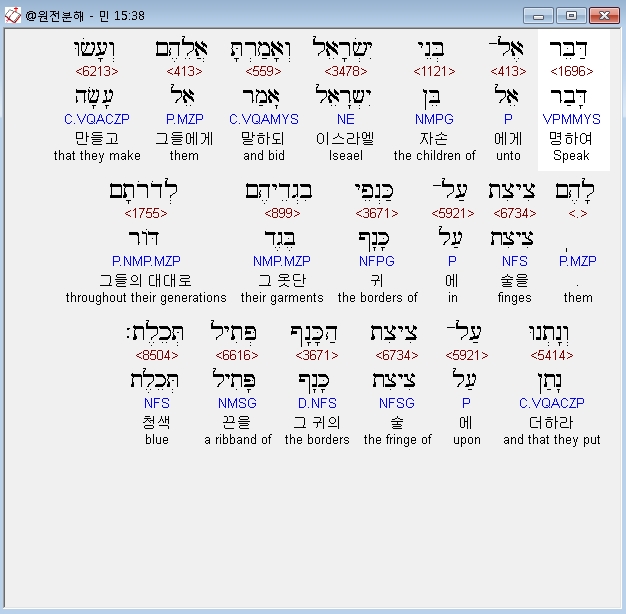Image resolution: width=626 pixels, height=614 pixels.
Task: Click the app icon in title bar
Action: [12, 16]
